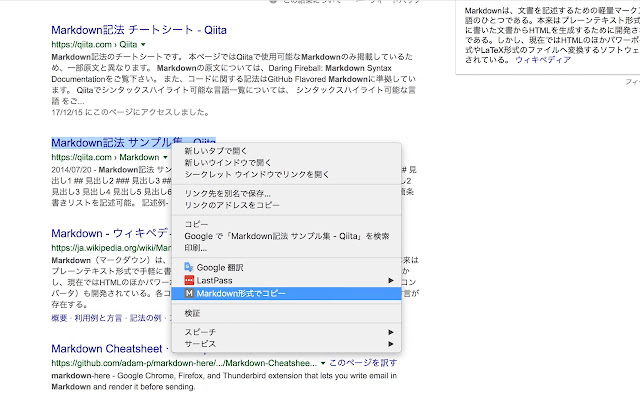Open dropdown arrow beside qiita.com › Qiita
Image resolution: width=640 pixels, height=400 pixels.
[x=143, y=44]
